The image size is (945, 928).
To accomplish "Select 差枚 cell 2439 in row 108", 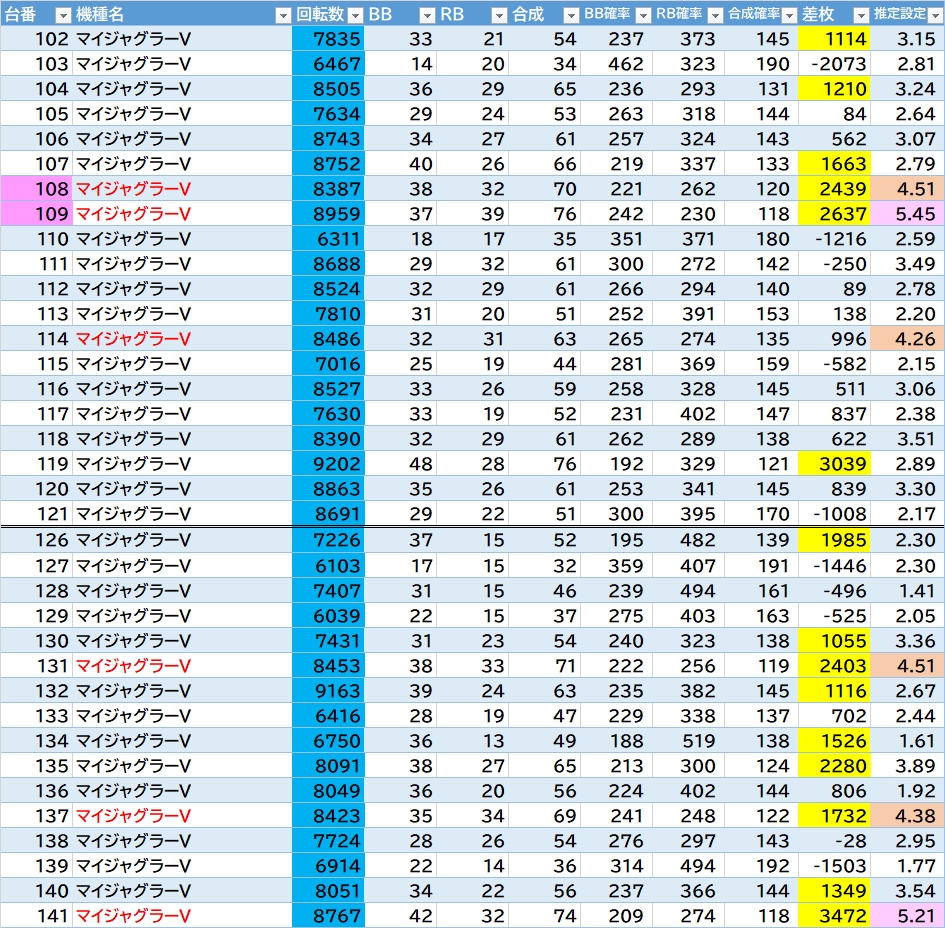I will coord(834,189).
